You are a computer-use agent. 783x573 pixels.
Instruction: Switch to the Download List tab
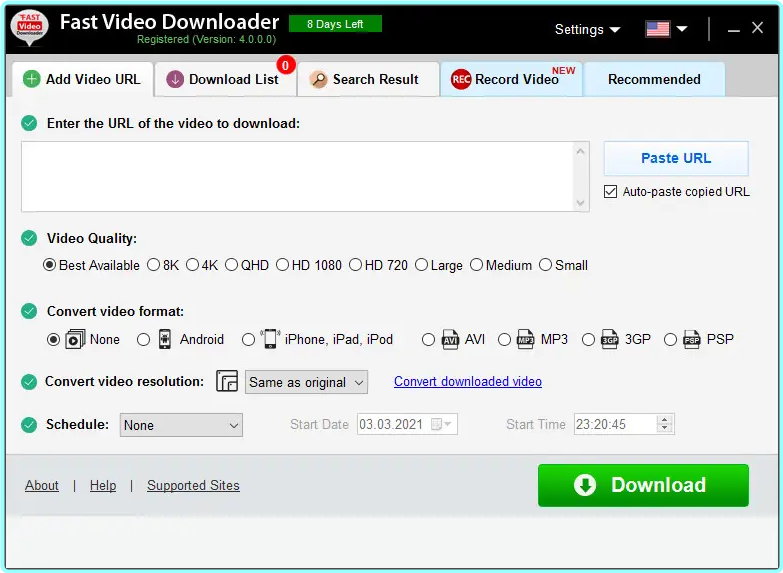tap(225, 79)
